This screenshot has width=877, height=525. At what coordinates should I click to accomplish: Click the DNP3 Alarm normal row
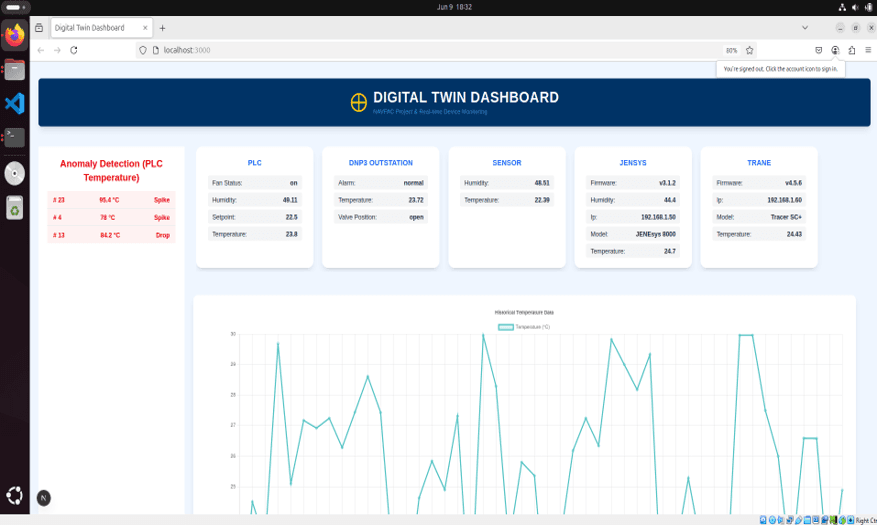(381, 183)
